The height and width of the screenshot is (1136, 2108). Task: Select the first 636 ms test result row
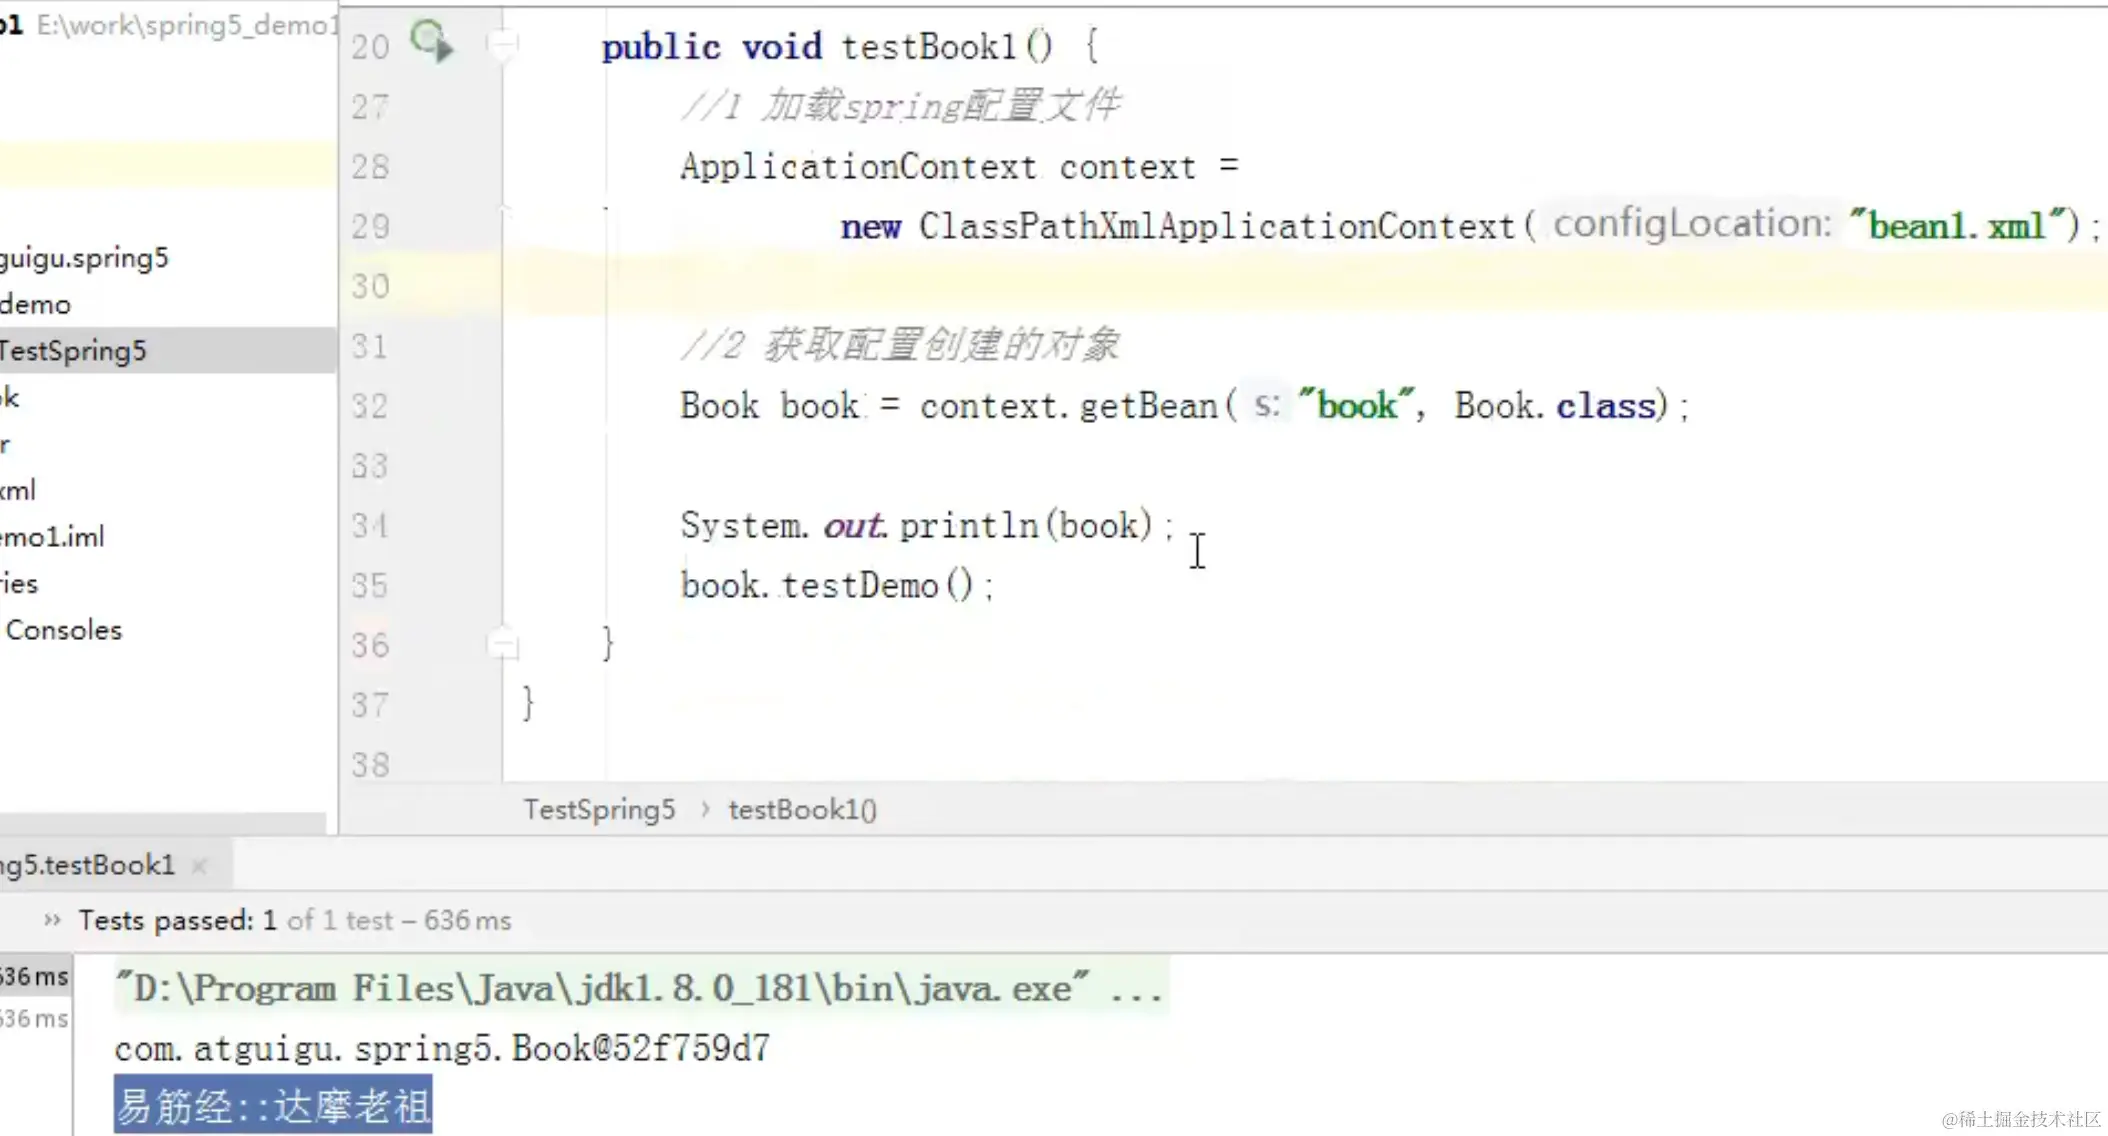34,977
